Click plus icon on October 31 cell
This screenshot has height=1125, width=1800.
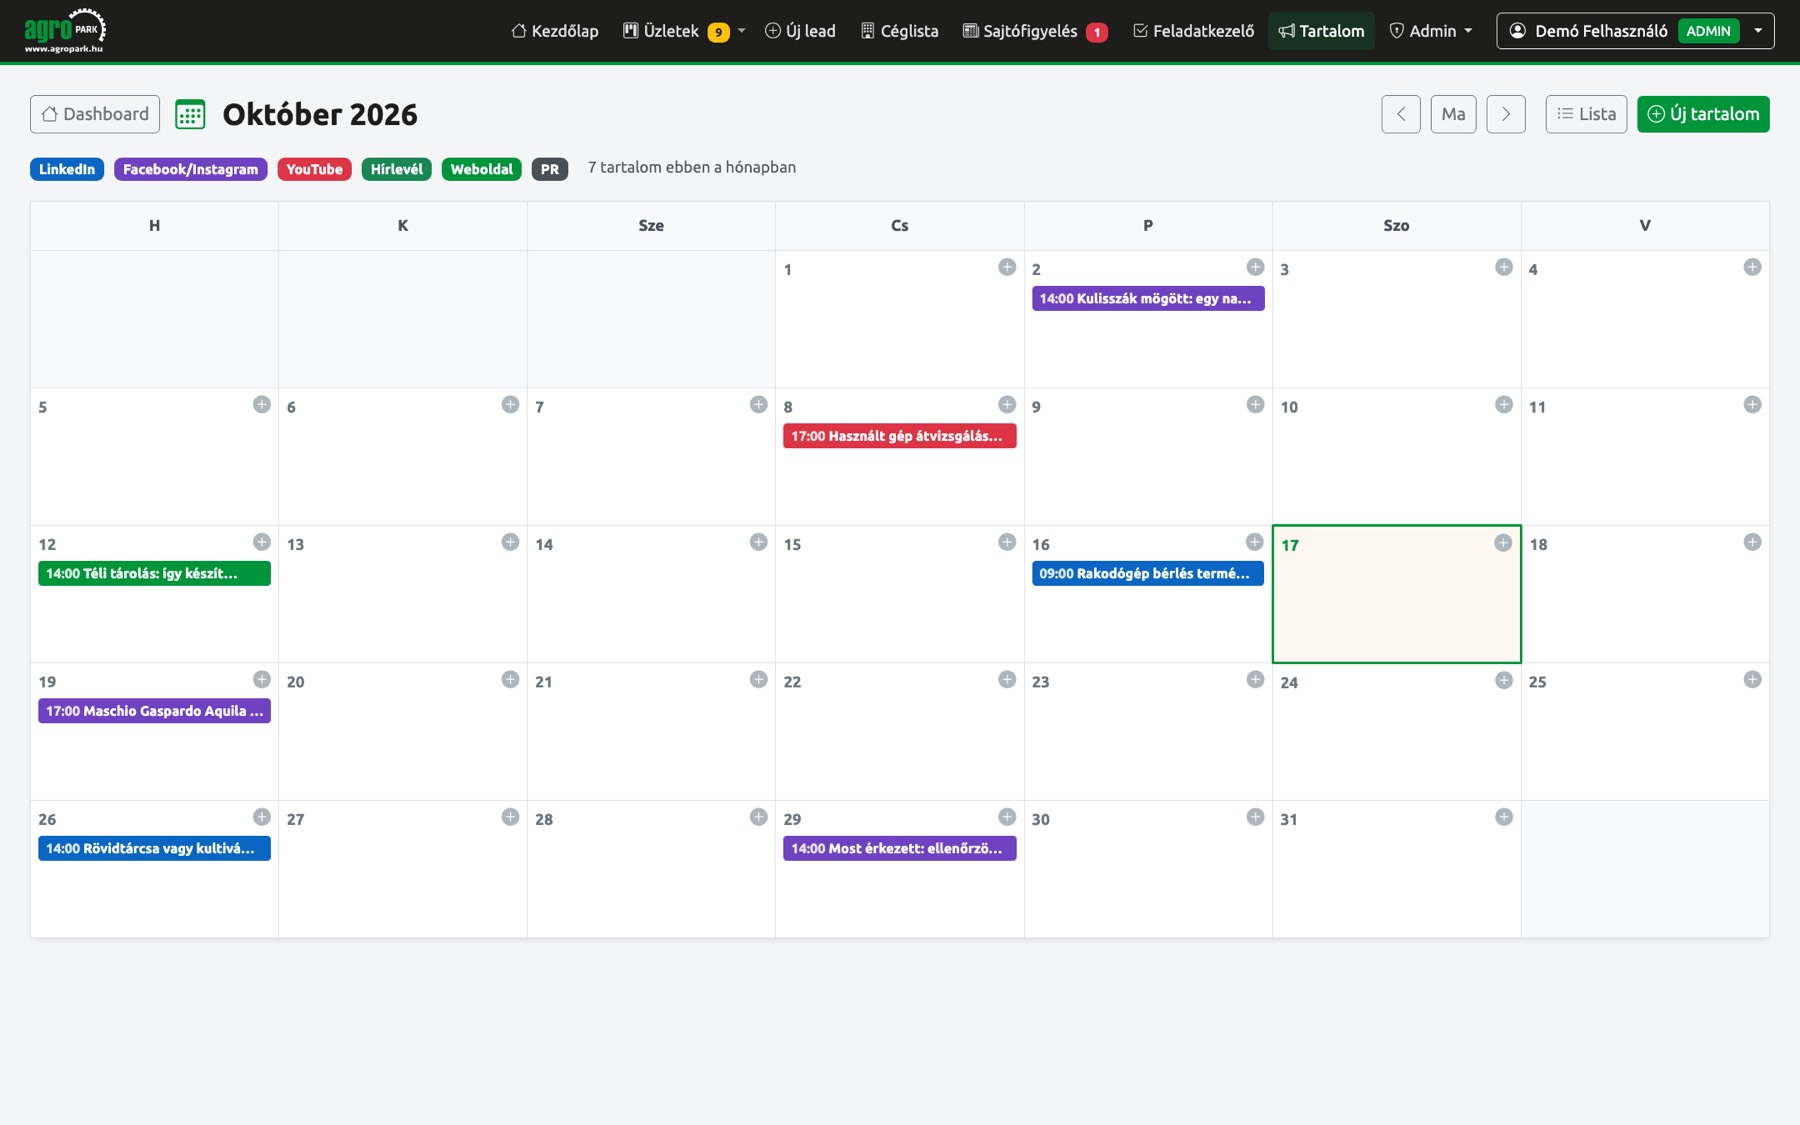(x=1504, y=817)
